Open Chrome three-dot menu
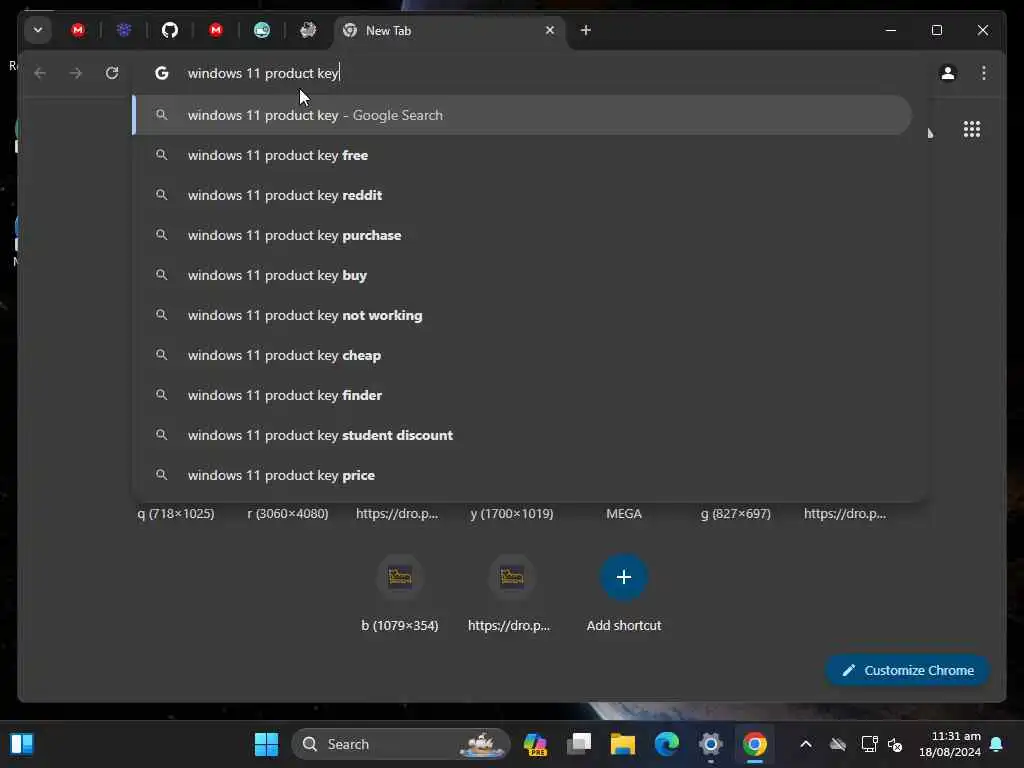Image resolution: width=1024 pixels, height=768 pixels. (x=984, y=73)
